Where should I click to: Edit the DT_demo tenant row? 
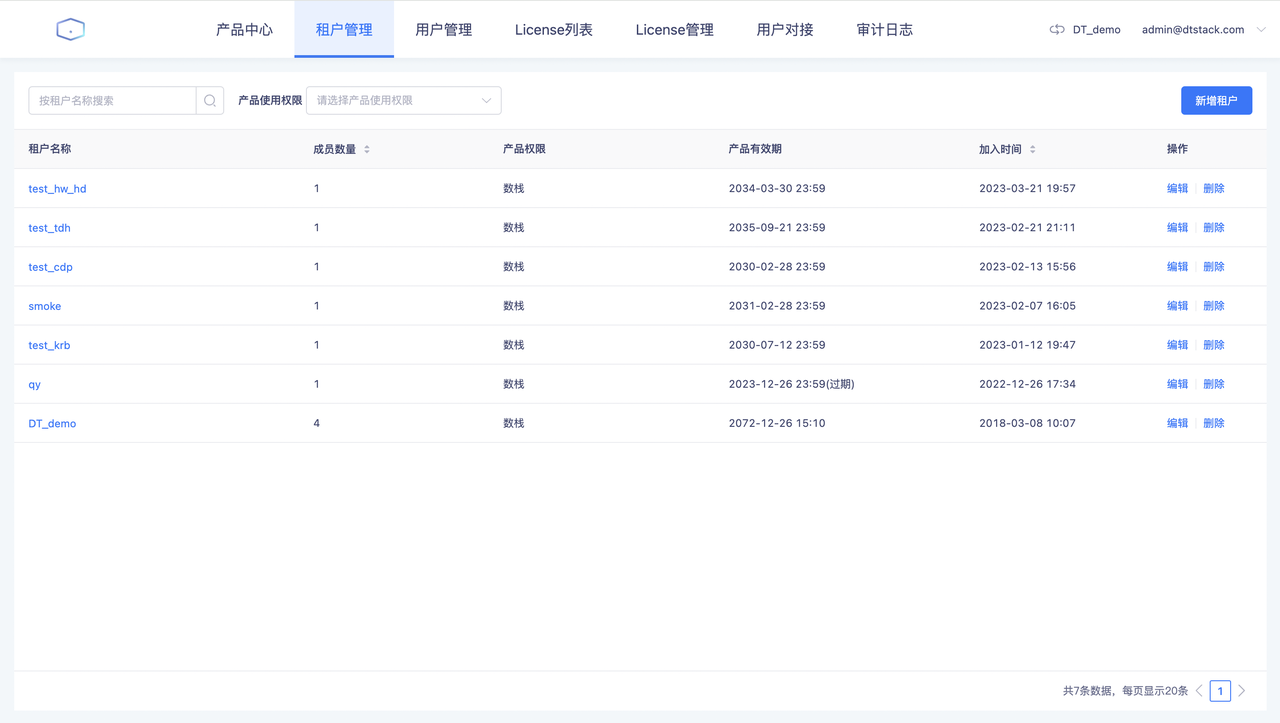(1178, 423)
